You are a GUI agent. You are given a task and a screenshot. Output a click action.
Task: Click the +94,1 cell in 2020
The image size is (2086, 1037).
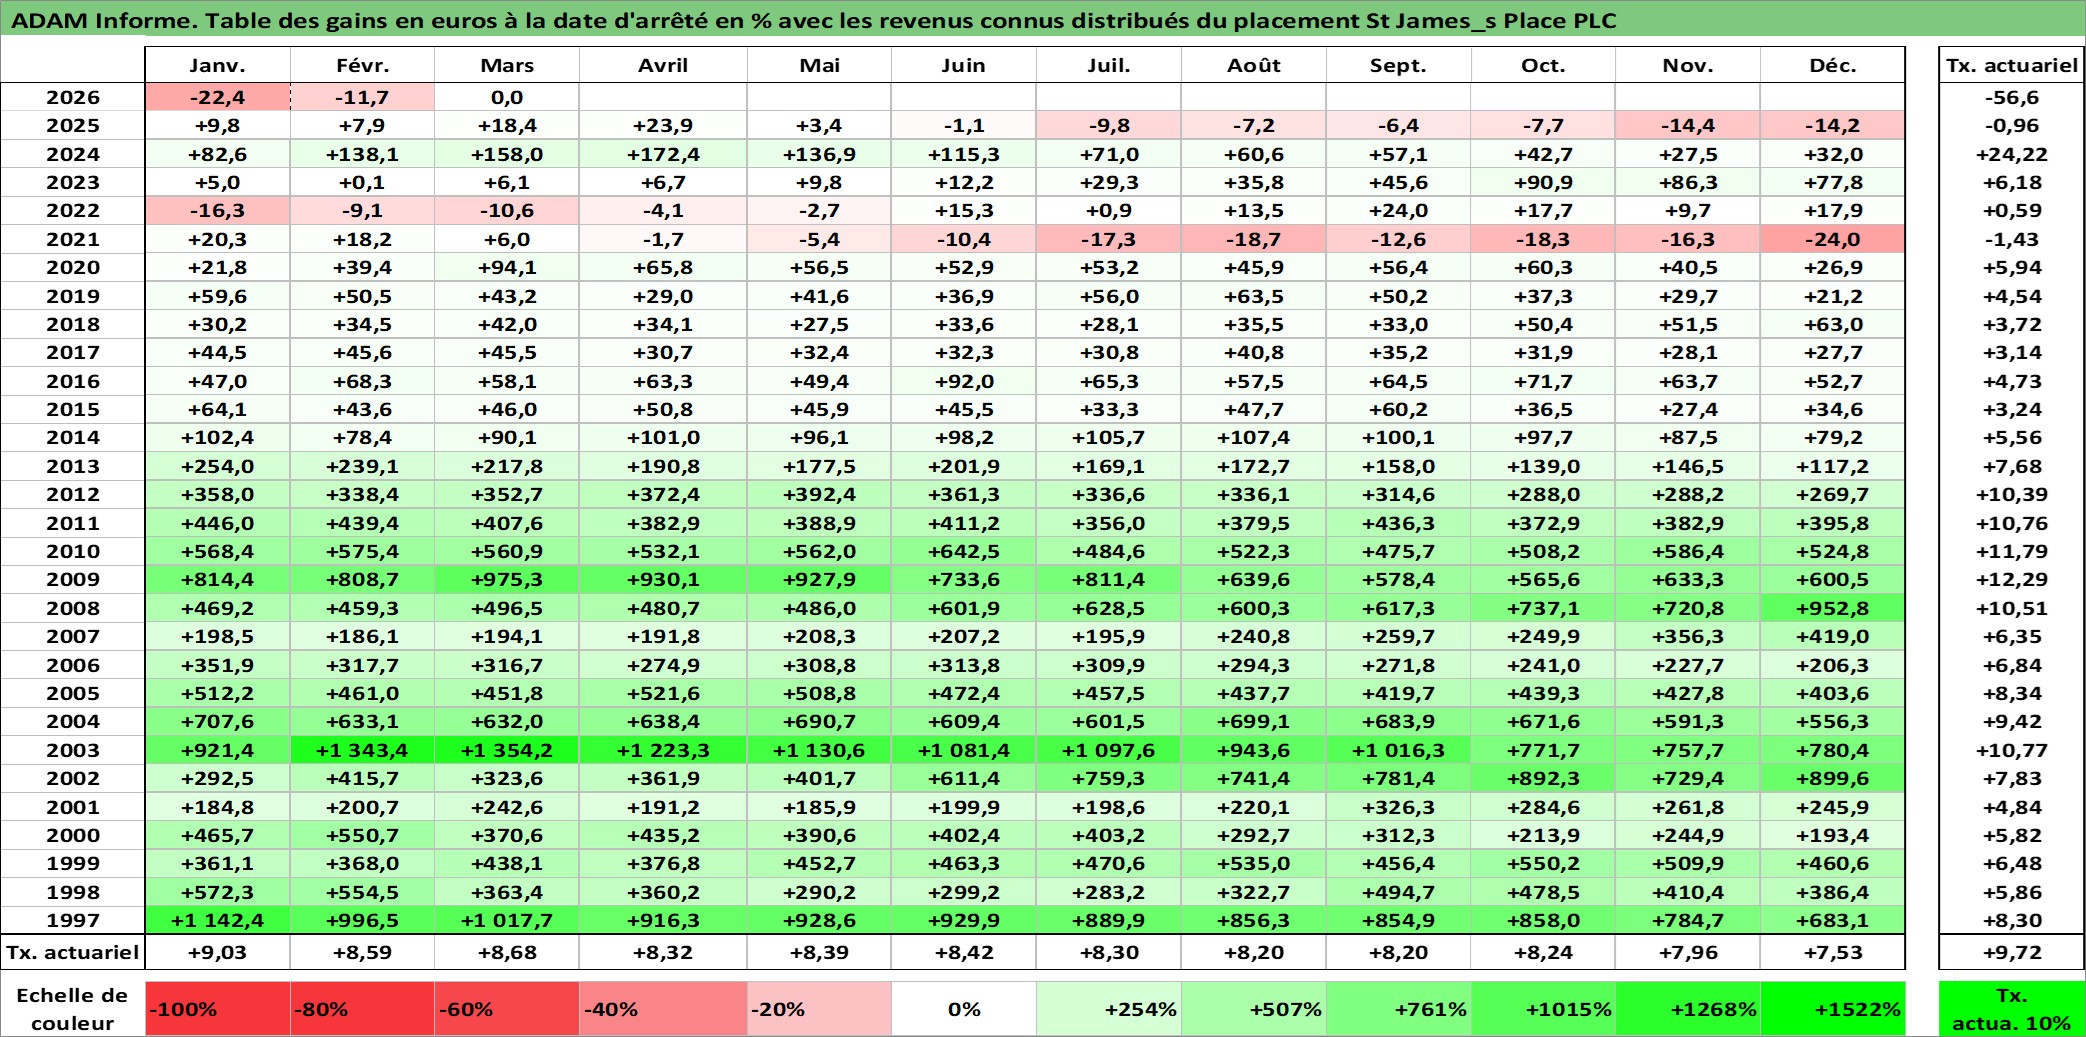point(507,267)
